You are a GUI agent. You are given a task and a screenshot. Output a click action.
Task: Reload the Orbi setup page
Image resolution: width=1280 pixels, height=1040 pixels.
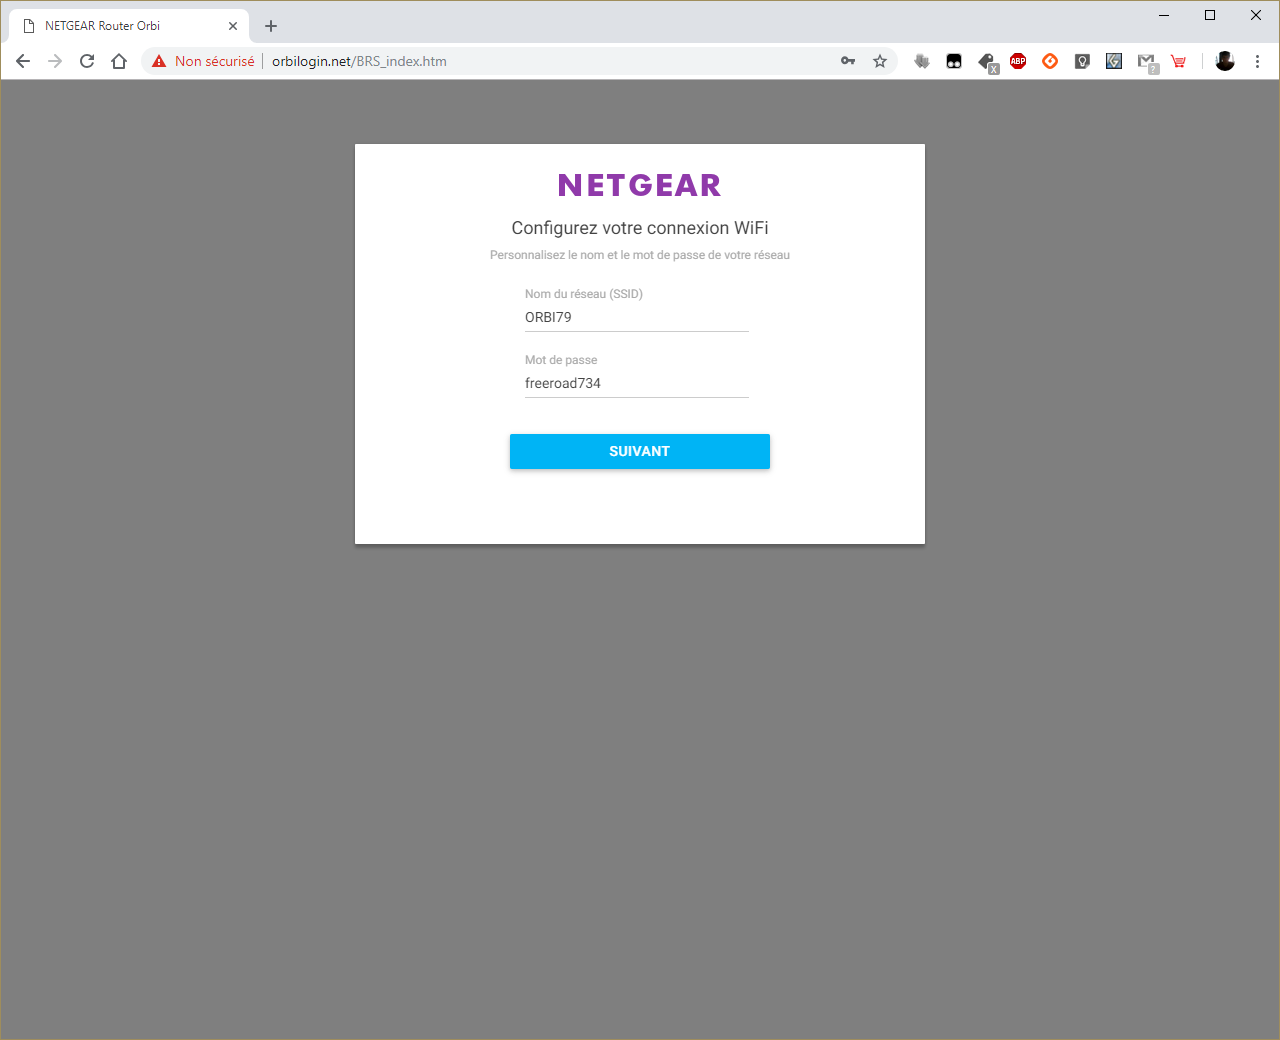87,61
